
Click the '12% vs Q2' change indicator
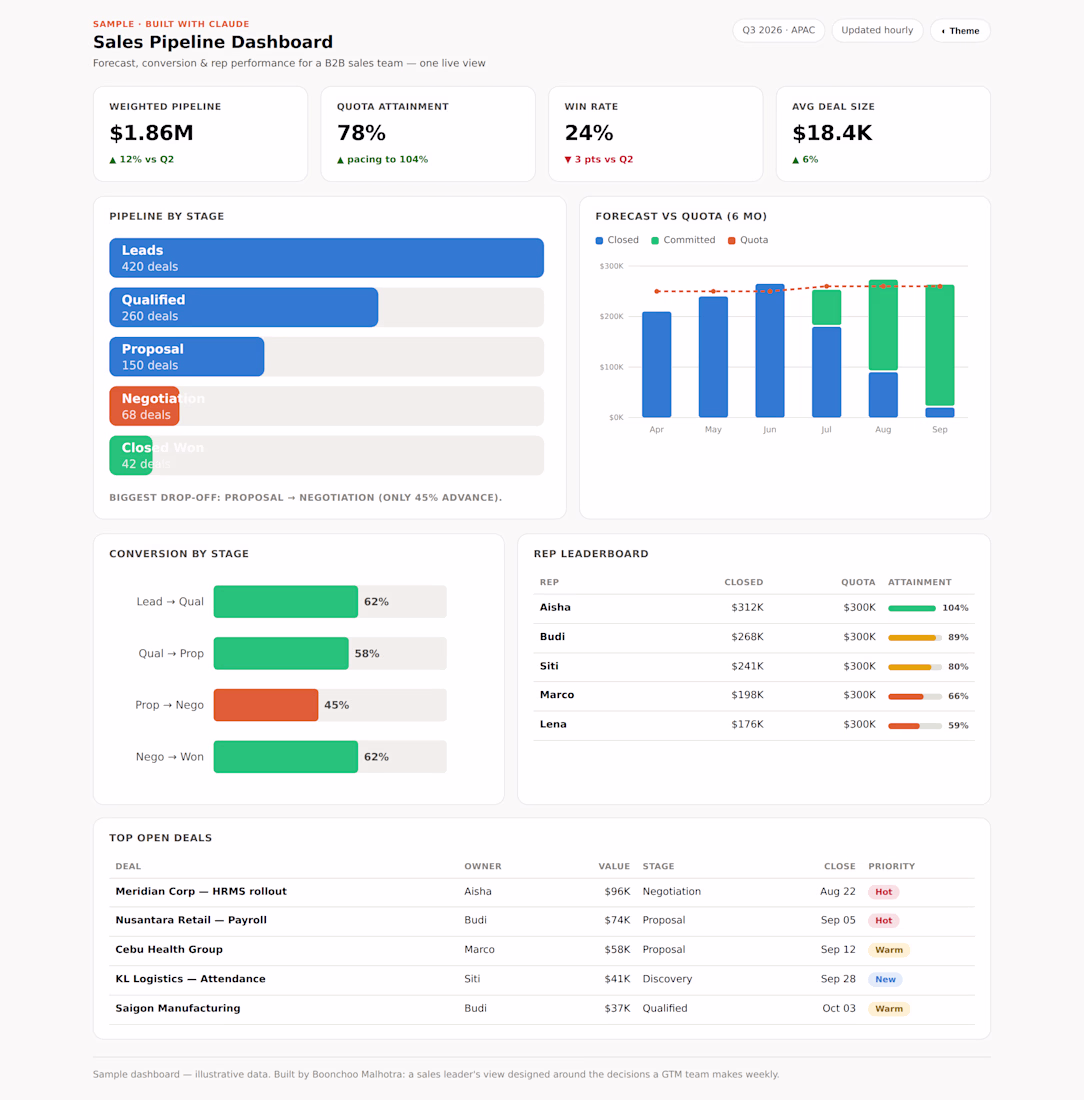[142, 159]
